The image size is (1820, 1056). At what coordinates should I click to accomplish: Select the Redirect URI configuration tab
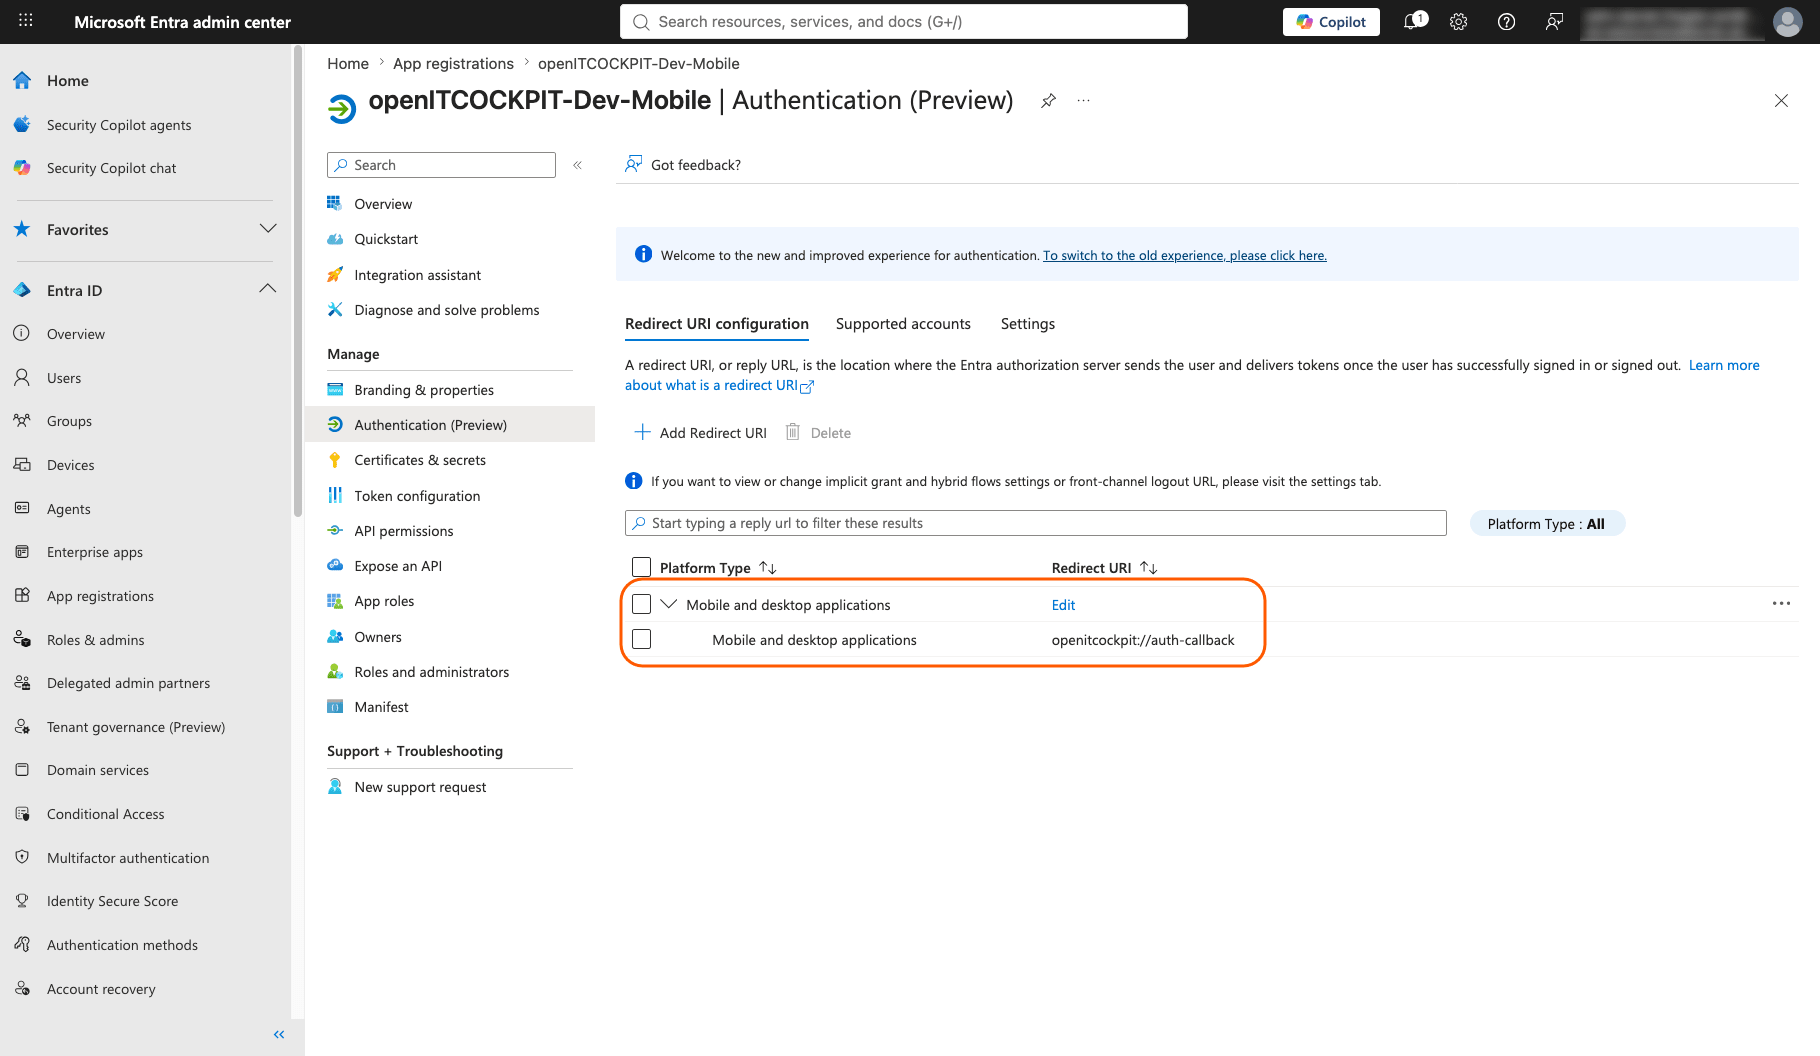717,324
